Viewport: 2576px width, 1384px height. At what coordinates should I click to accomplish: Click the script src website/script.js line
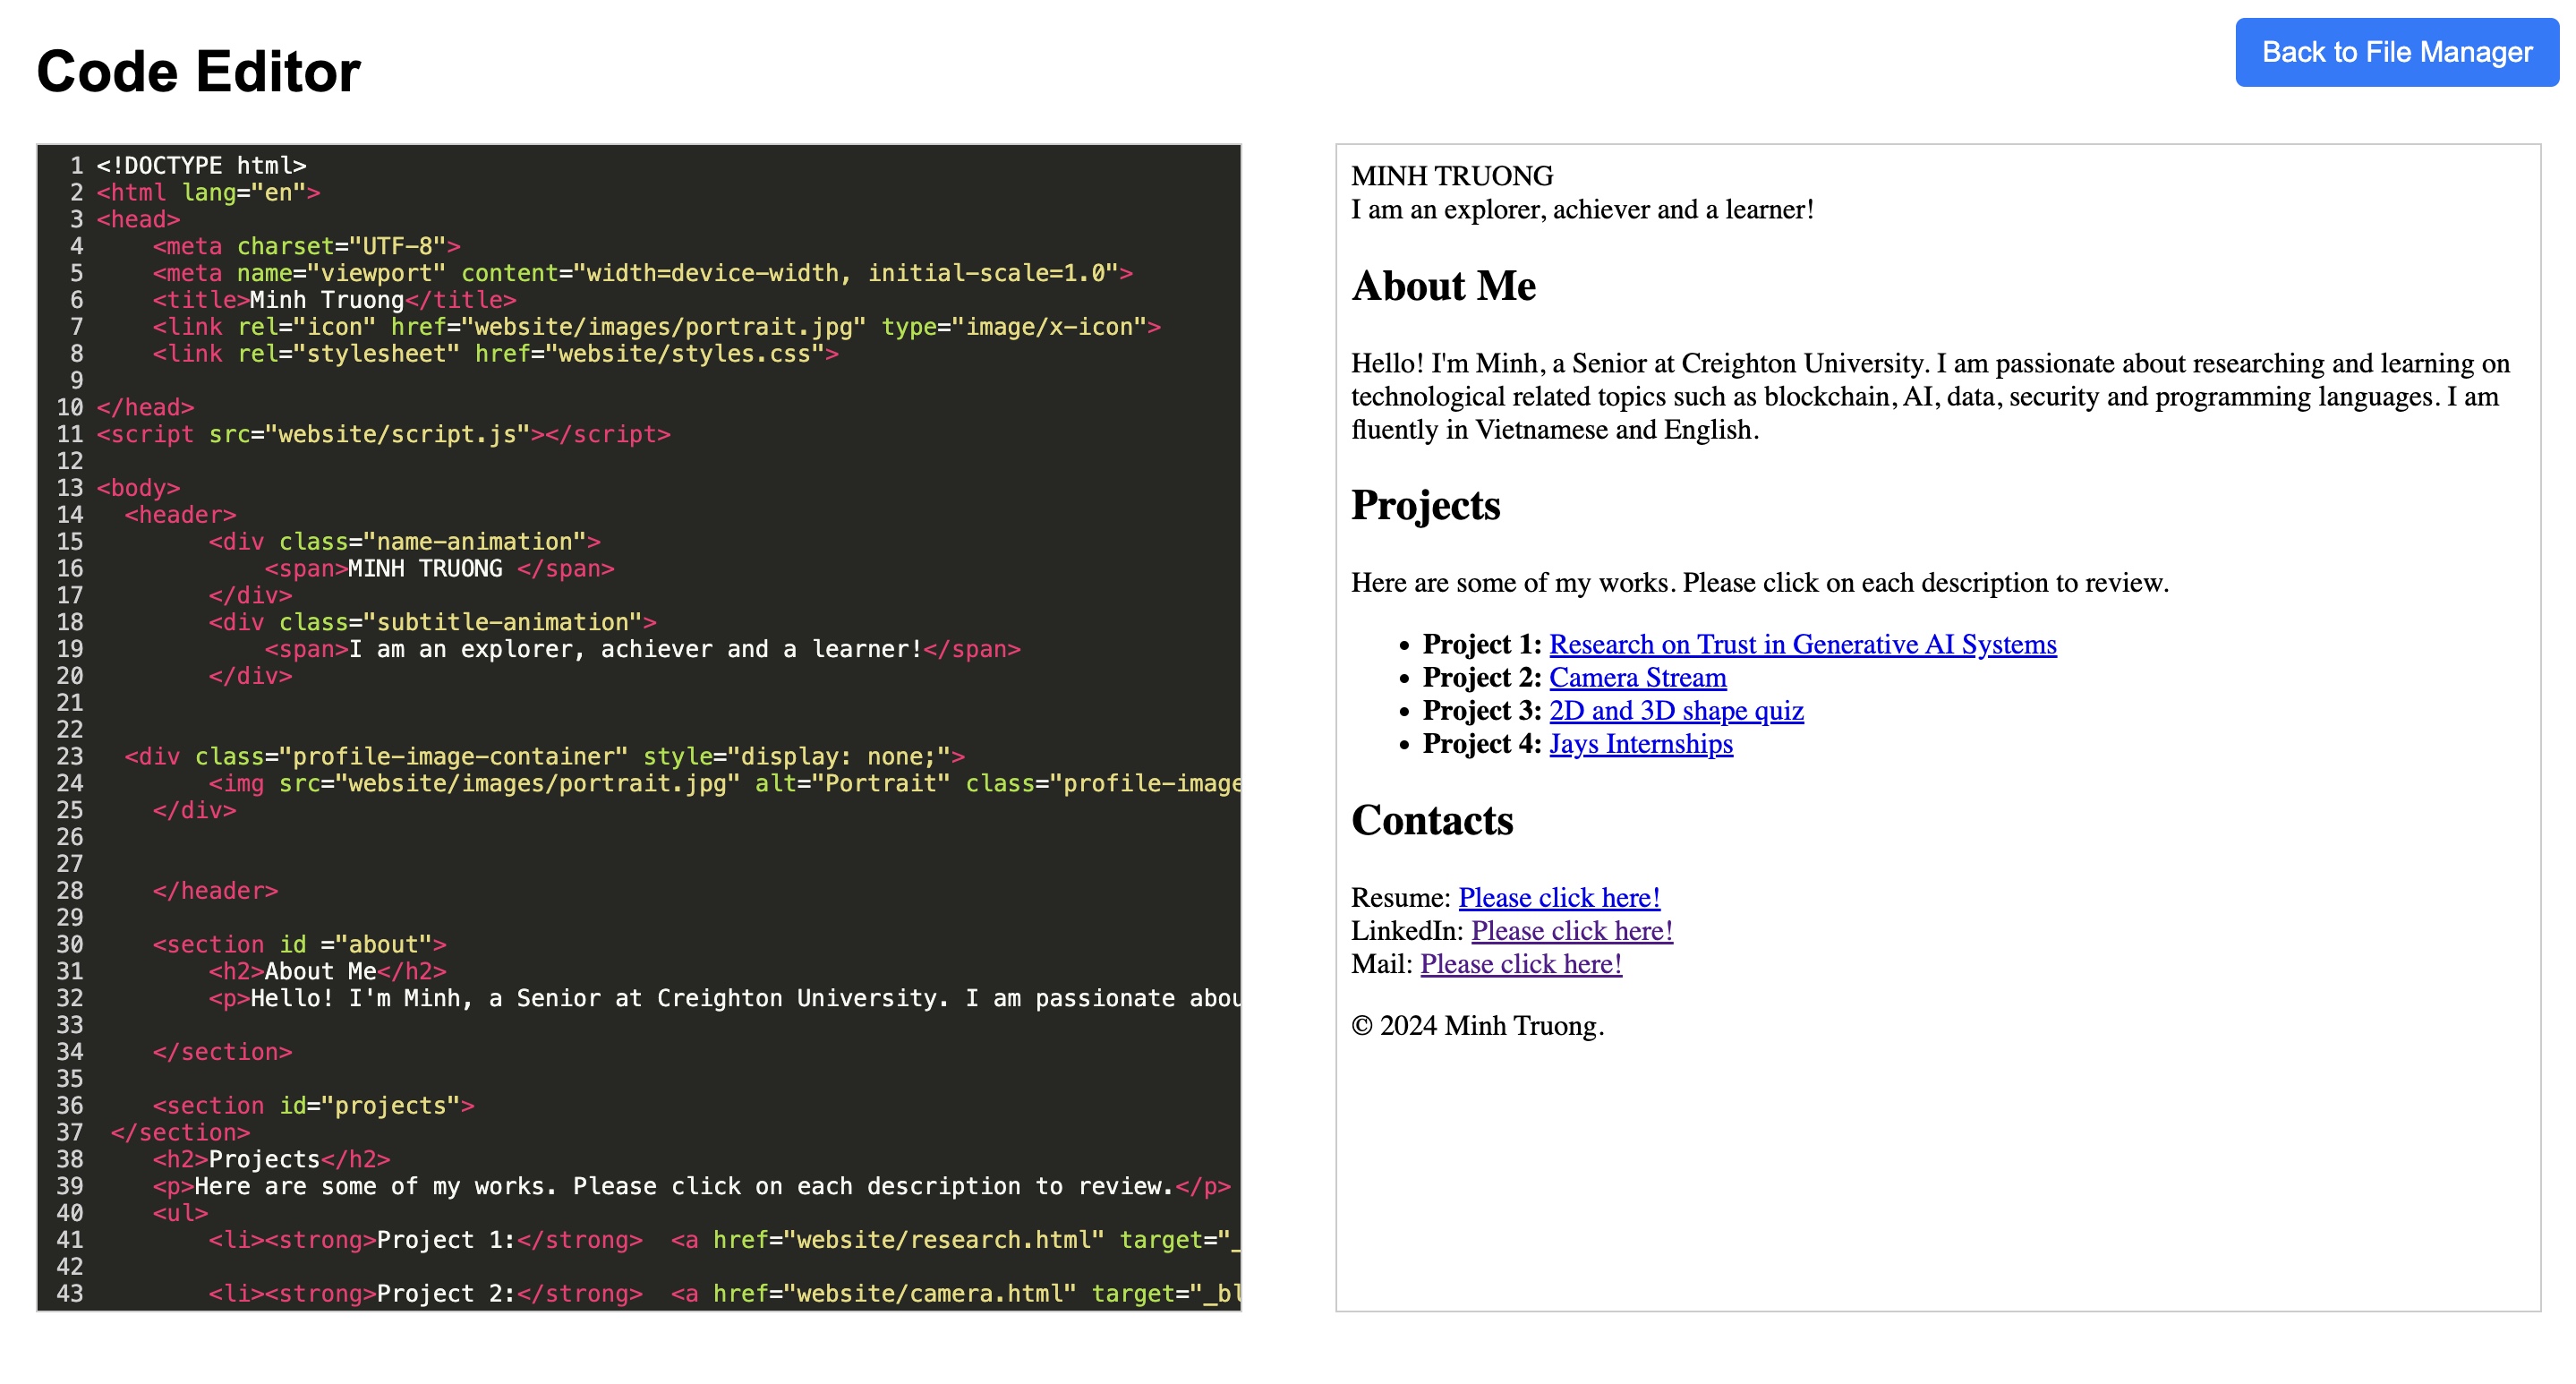[383, 434]
